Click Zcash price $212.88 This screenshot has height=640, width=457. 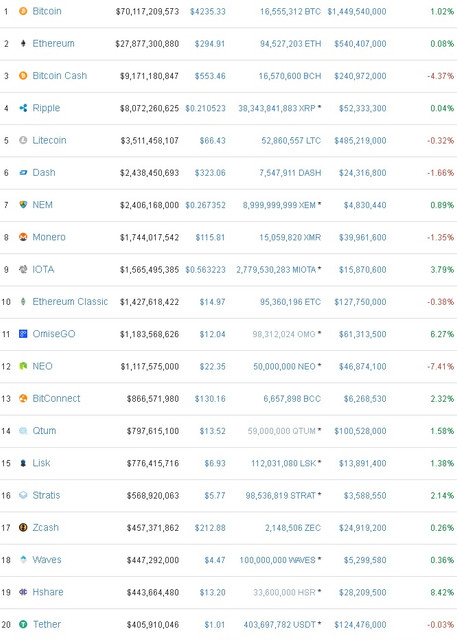click(x=210, y=528)
